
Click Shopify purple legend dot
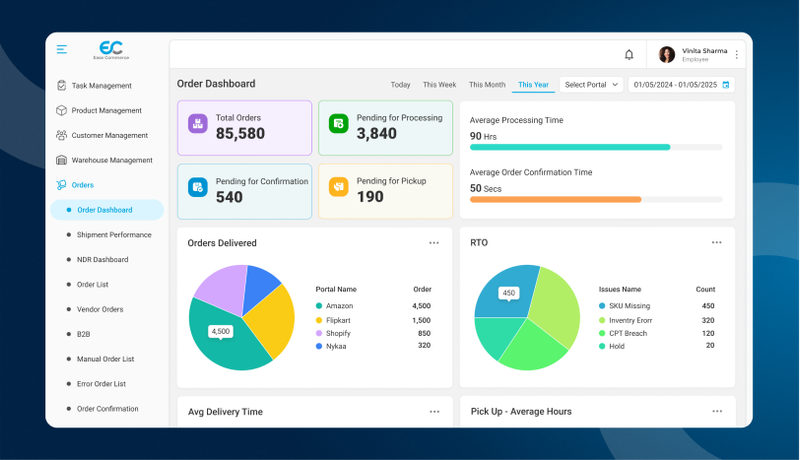click(x=319, y=333)
